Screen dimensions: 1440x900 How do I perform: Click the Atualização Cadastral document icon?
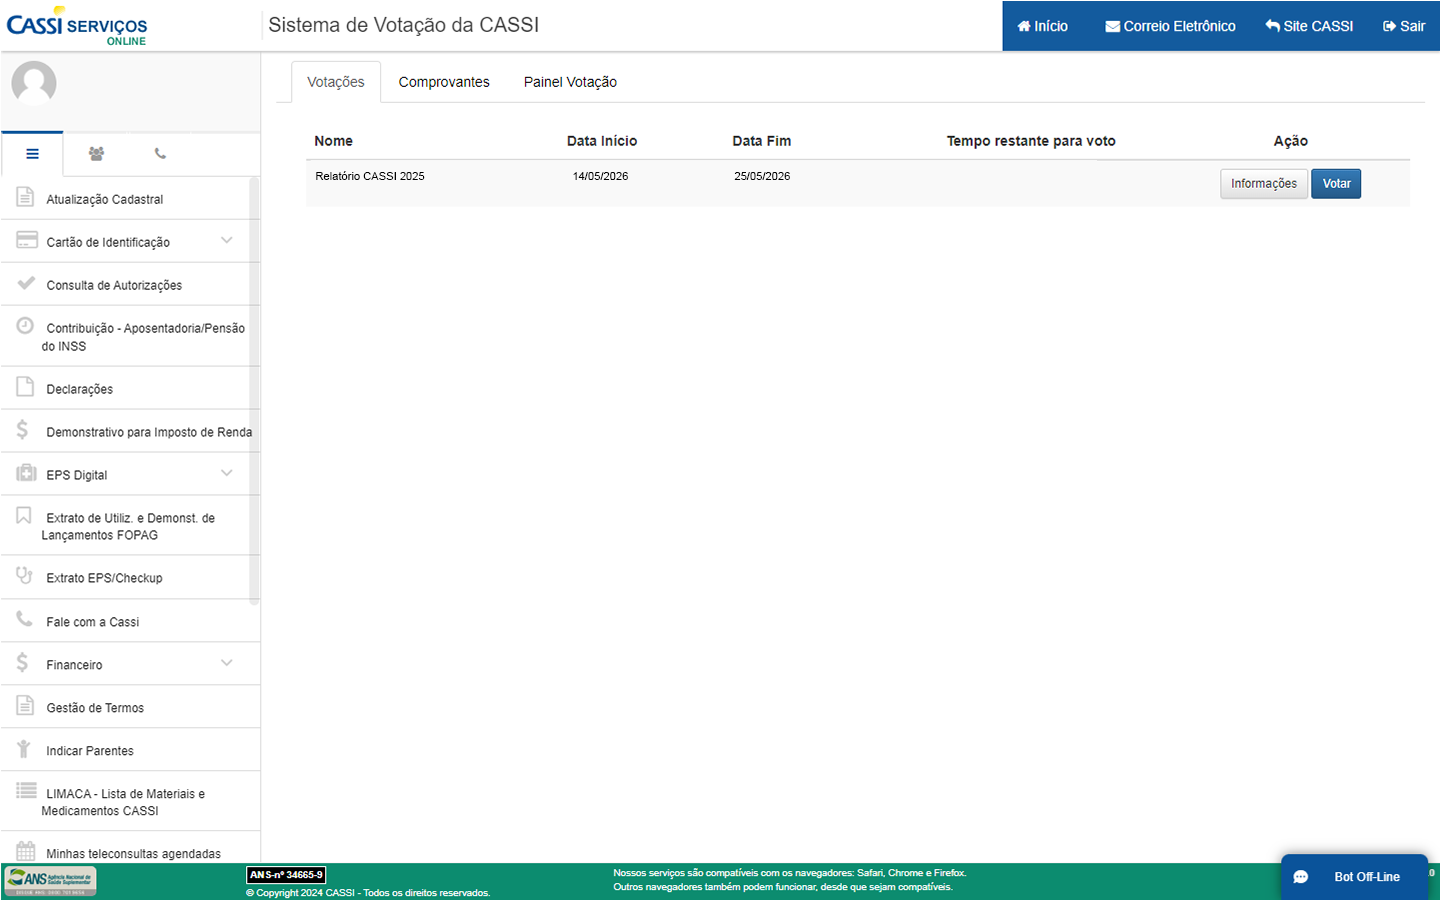click(x=25, y=197)
